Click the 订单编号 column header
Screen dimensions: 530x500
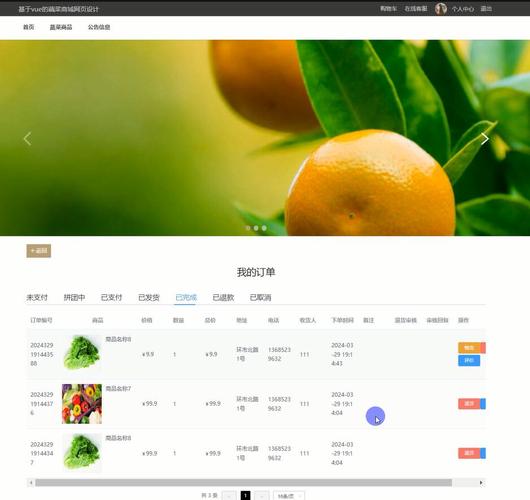pos(41,320)
